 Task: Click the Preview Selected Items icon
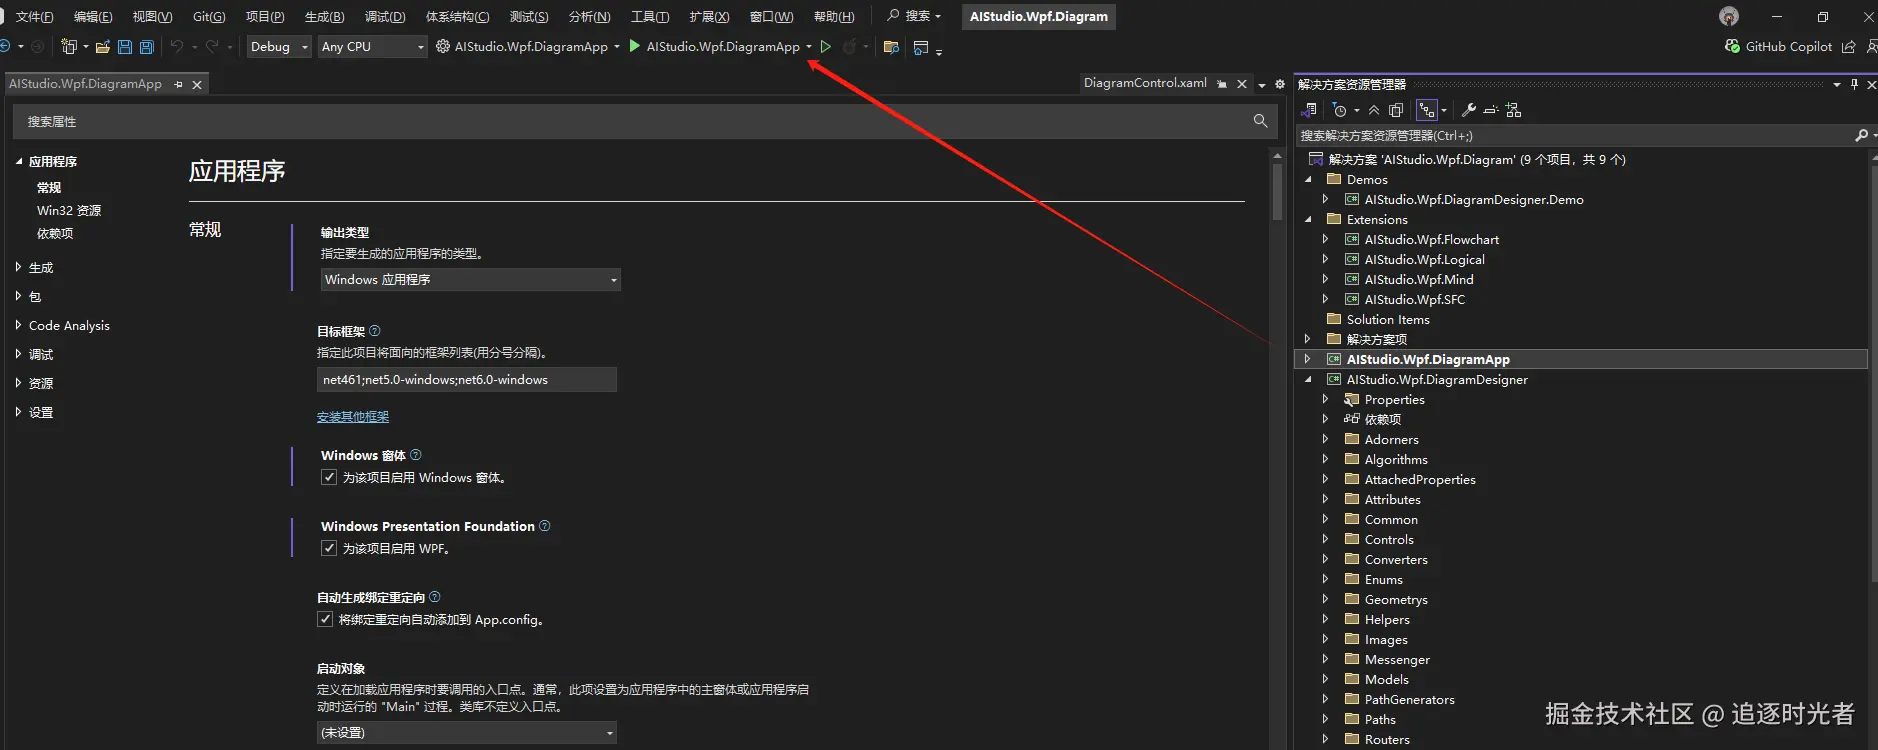tap(1490, 110)
